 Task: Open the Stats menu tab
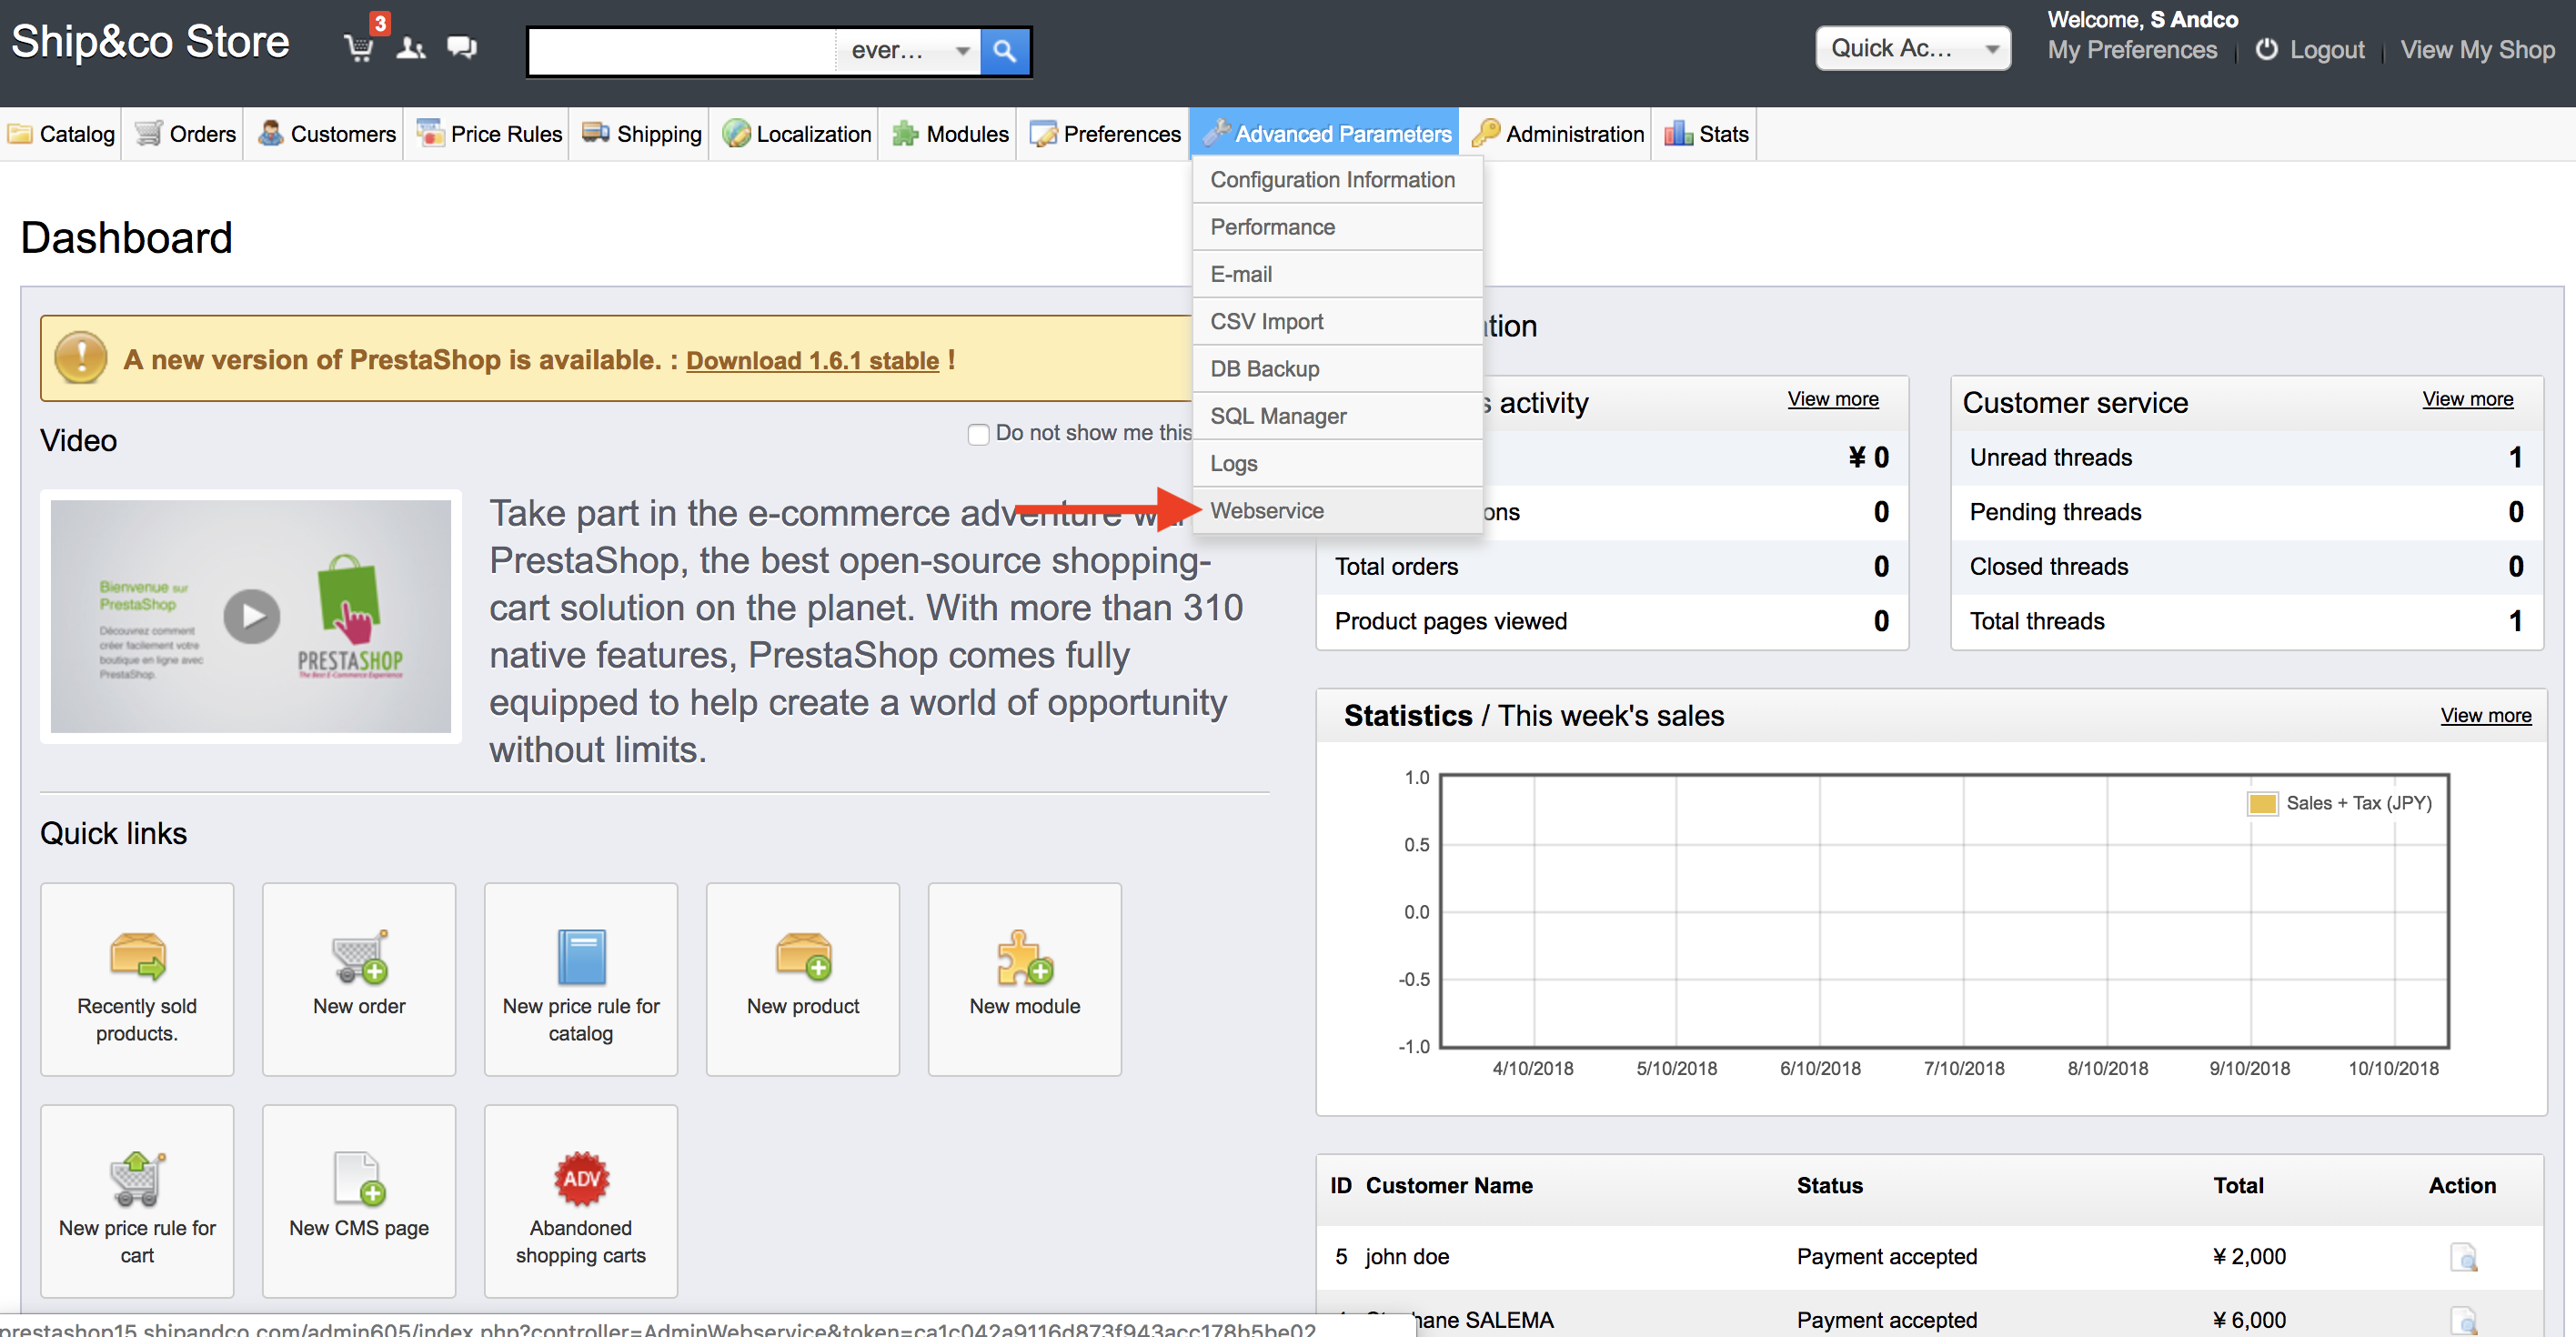coord(1706,134)
